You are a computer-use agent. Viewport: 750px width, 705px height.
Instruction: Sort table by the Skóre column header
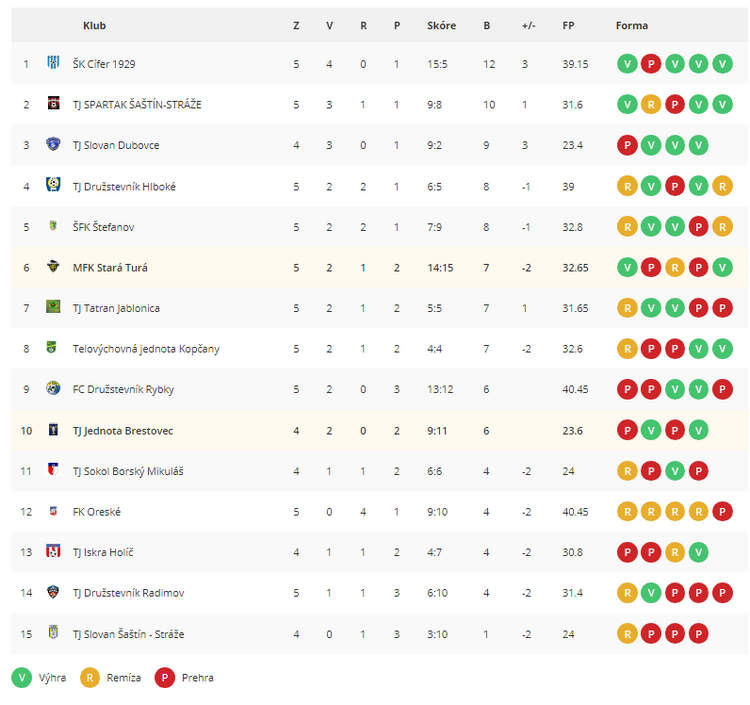point(441,26)
